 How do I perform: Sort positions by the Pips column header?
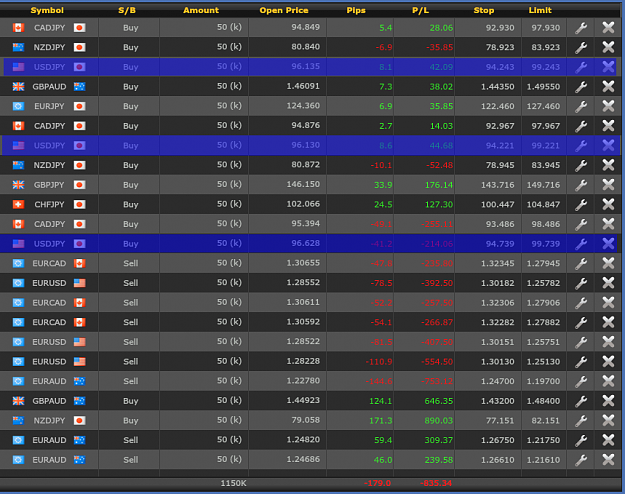tap(356, 10)
